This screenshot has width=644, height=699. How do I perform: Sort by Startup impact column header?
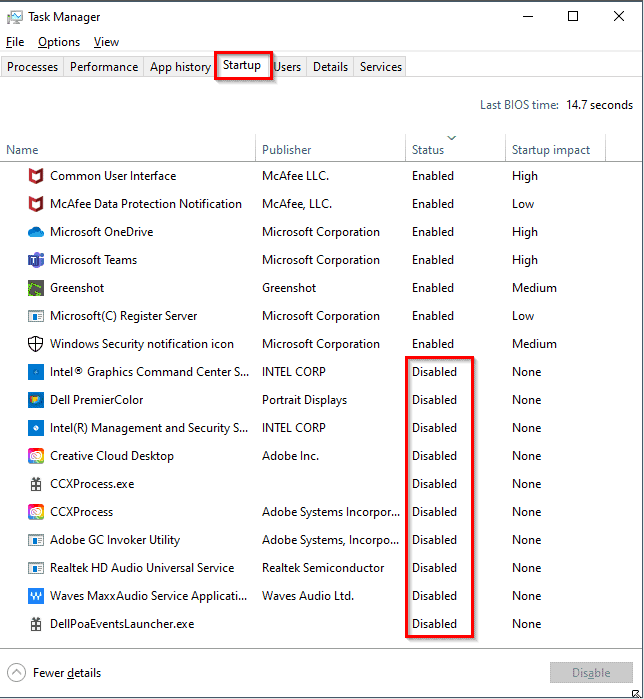(555, 150)
